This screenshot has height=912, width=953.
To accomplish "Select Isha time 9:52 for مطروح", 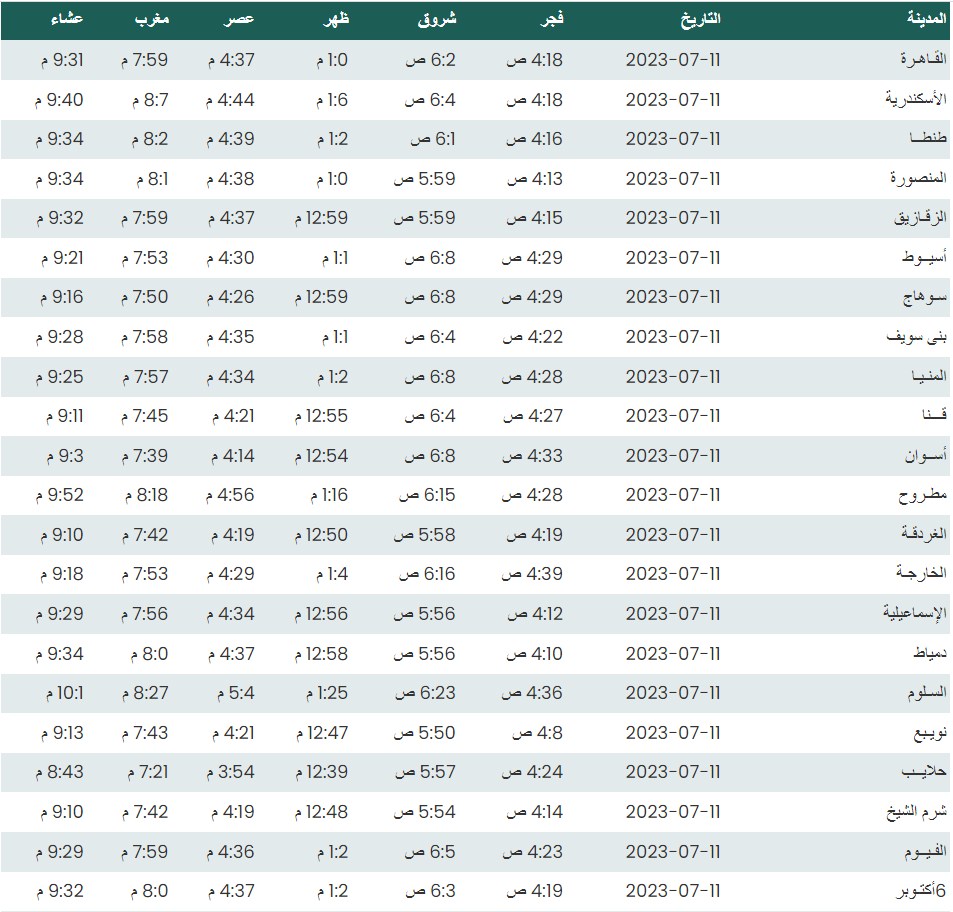I will 59,495.
